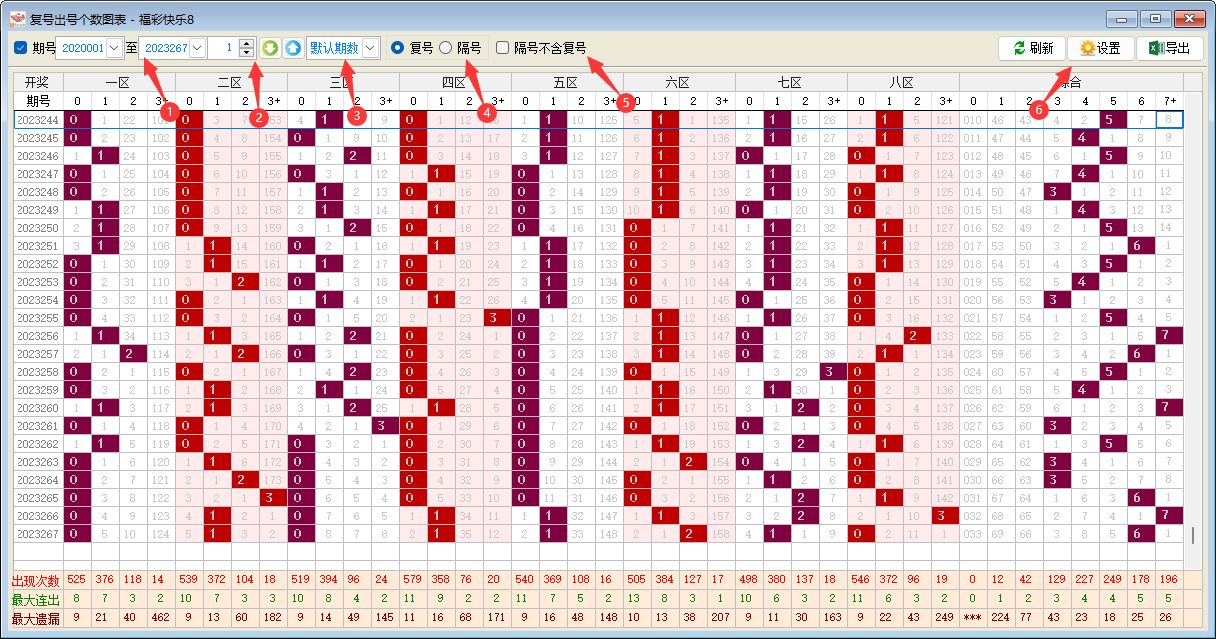The image size is (1216, 639).
Task: Click the green down arrow icon
Action: (x=270, y=48)
